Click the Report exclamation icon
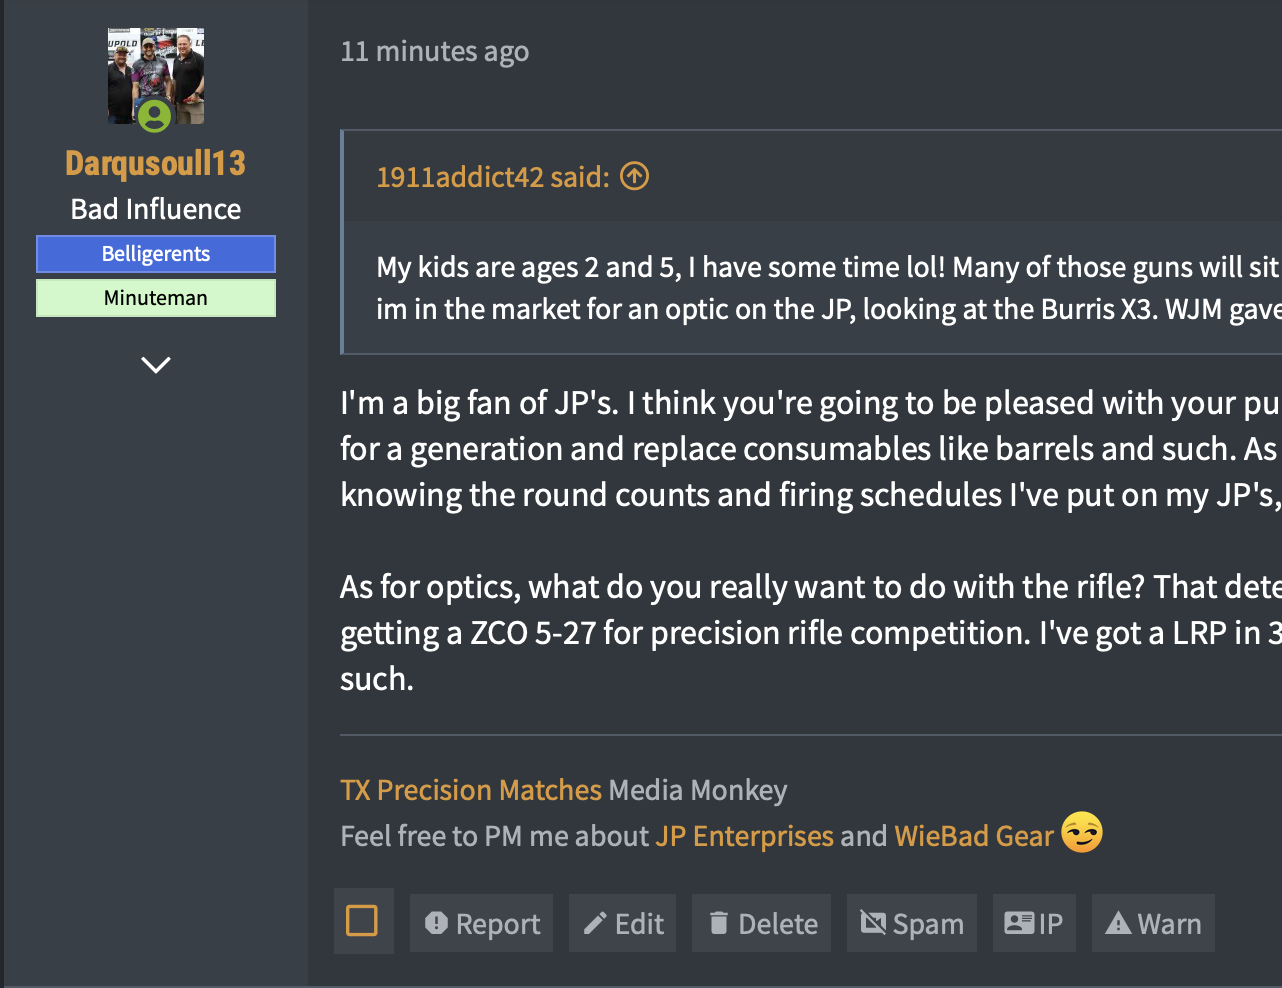This screenshot has width=1282, height=988. (x=436, y=923)
